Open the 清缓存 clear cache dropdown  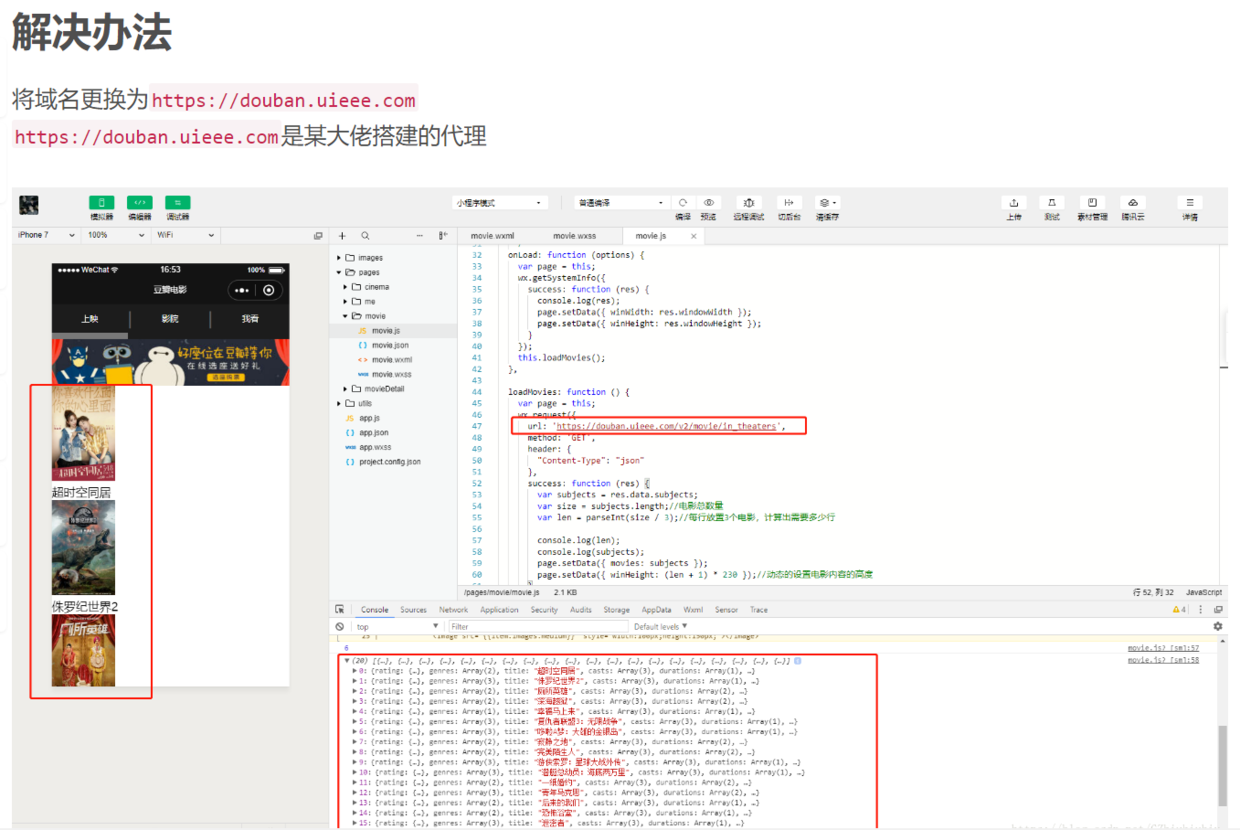tap(827, 202)
